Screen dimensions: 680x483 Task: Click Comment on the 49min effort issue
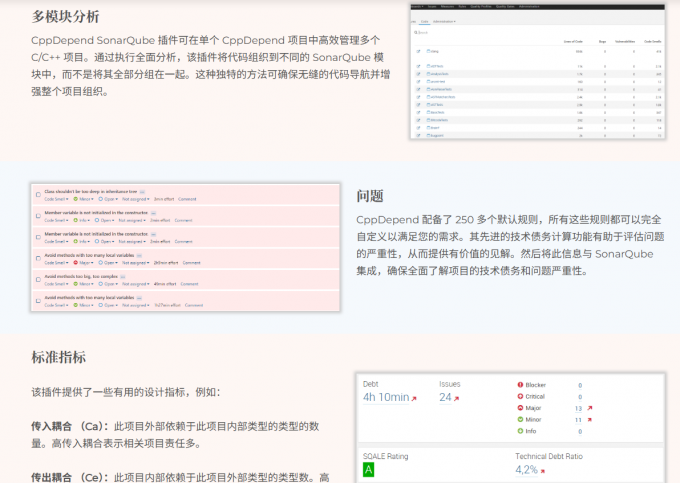coord(190,284)
